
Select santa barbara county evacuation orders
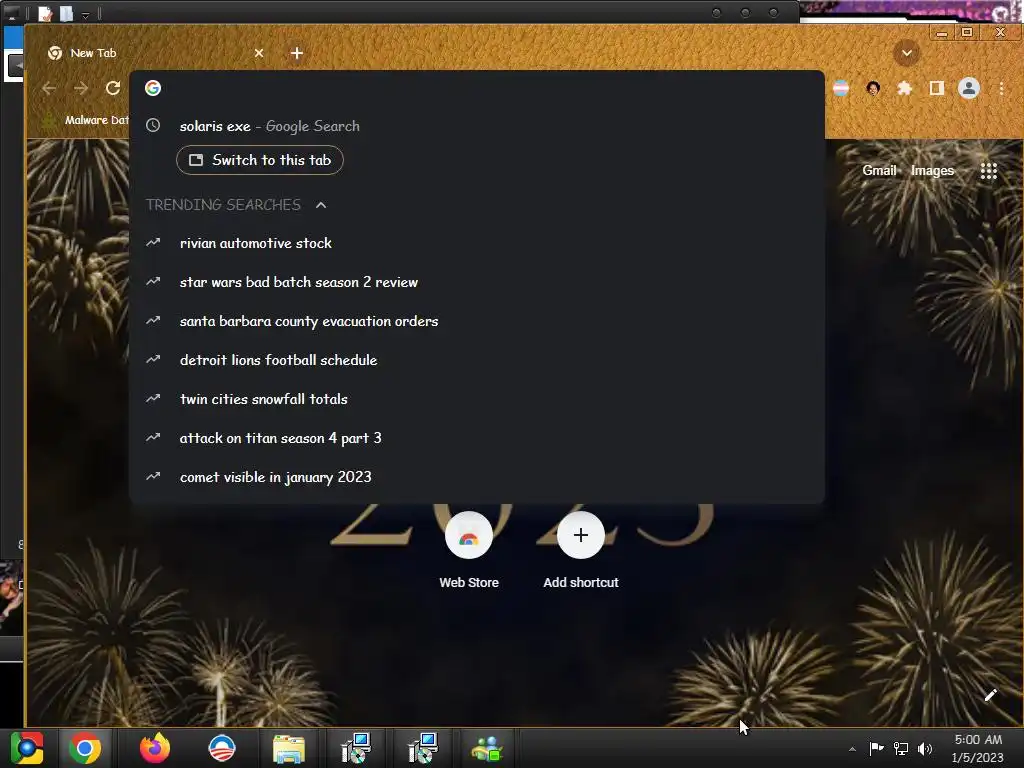point(477,321)
